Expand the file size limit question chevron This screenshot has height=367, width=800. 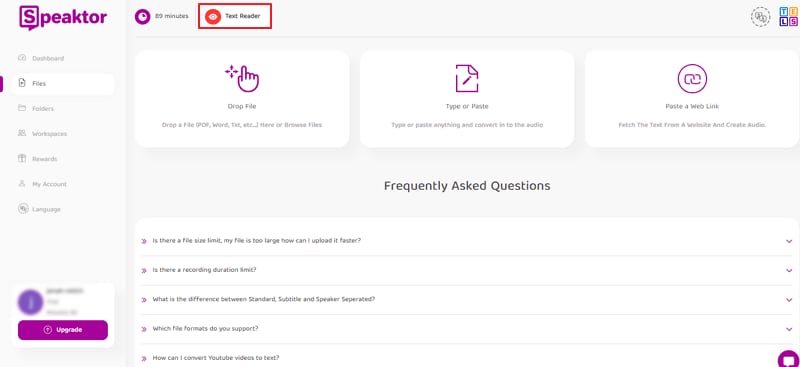point(789,241)
